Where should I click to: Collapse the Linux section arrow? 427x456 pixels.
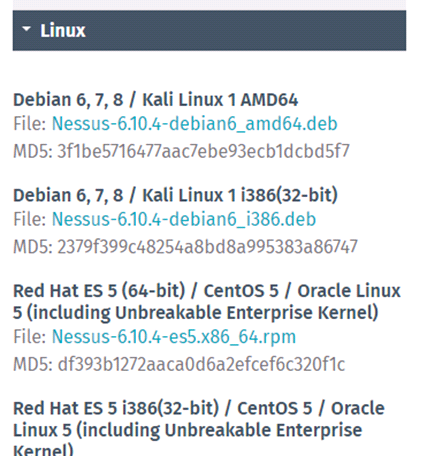(x=26, y=29)
